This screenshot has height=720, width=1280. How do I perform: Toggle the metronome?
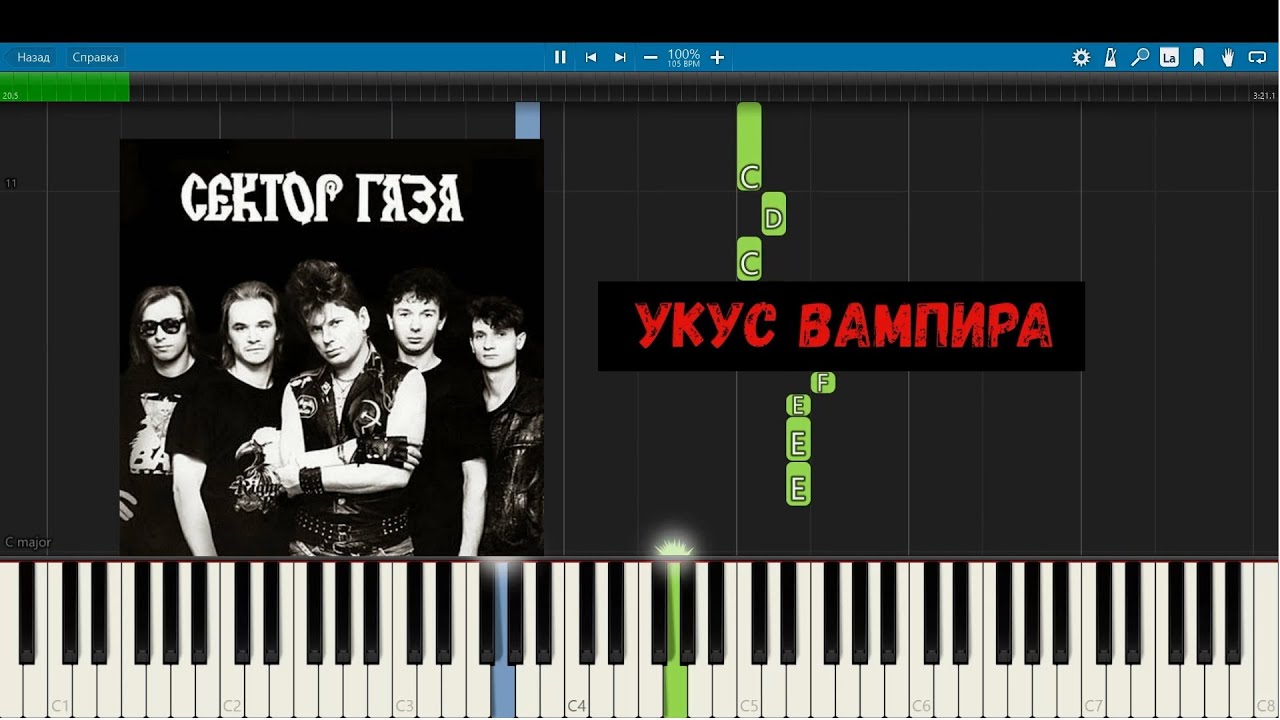pyautogui.click(x=1110, y=57)
